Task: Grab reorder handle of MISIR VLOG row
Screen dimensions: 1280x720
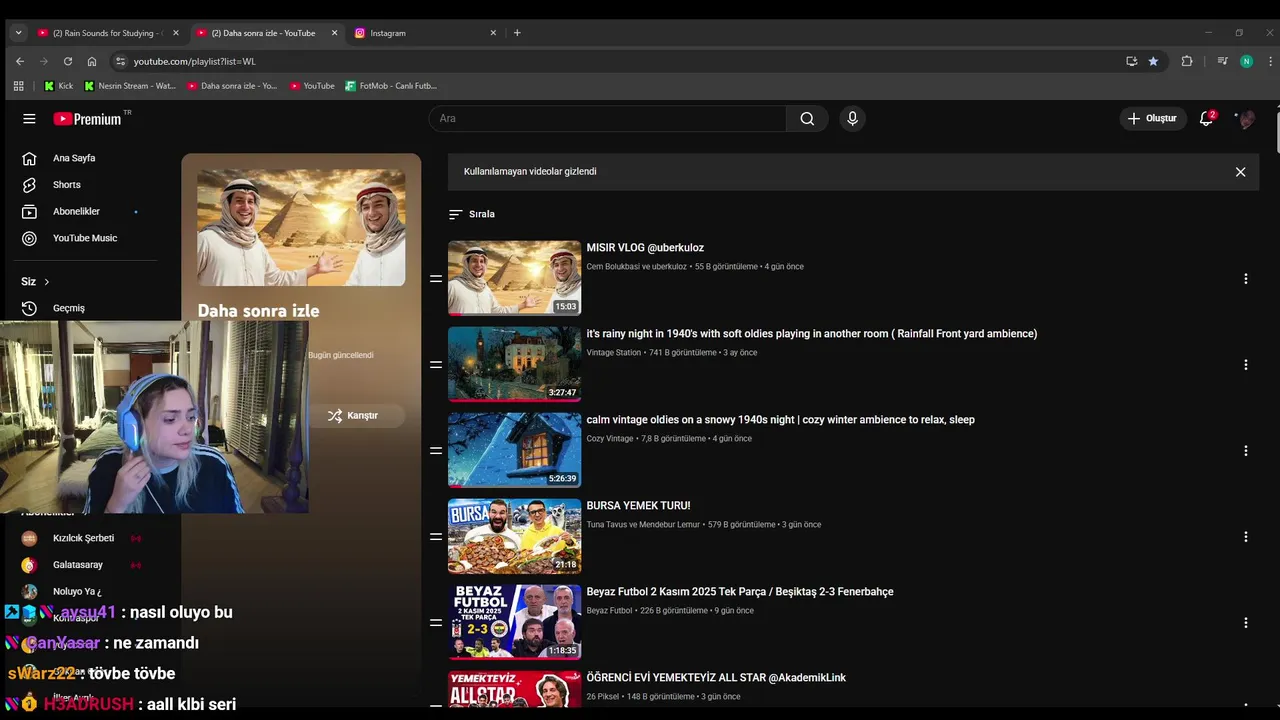Action: 436,279
